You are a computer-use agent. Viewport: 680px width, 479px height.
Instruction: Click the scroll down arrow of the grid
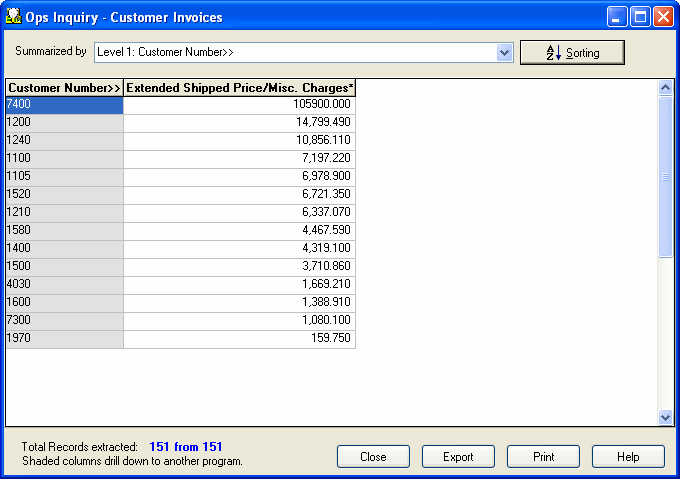point(665,417)
